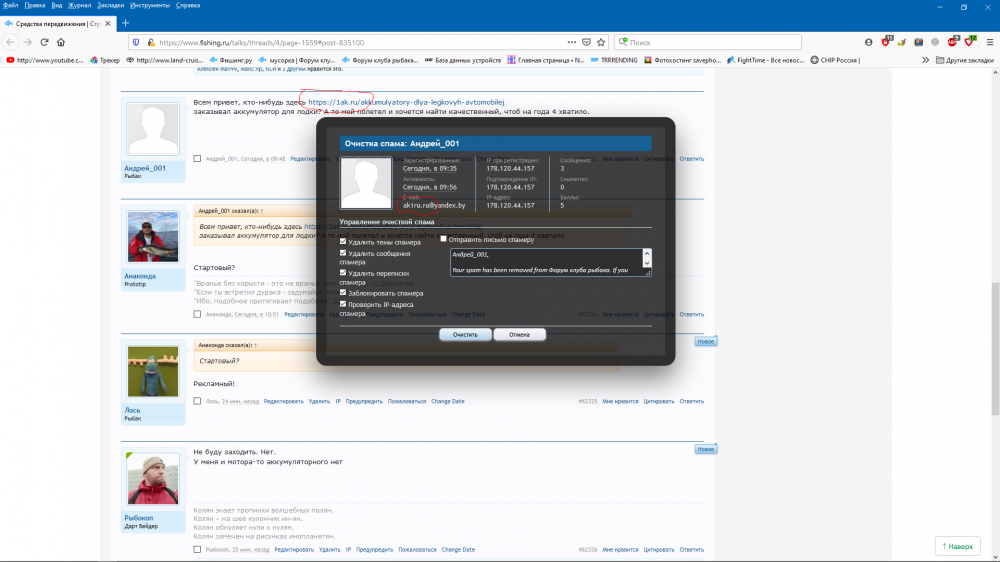Enable 'Отправить письмо спамеру' checkbox
Viewport: 1000px width, 562px height.
pyautogui.click(x=444, y=240)
